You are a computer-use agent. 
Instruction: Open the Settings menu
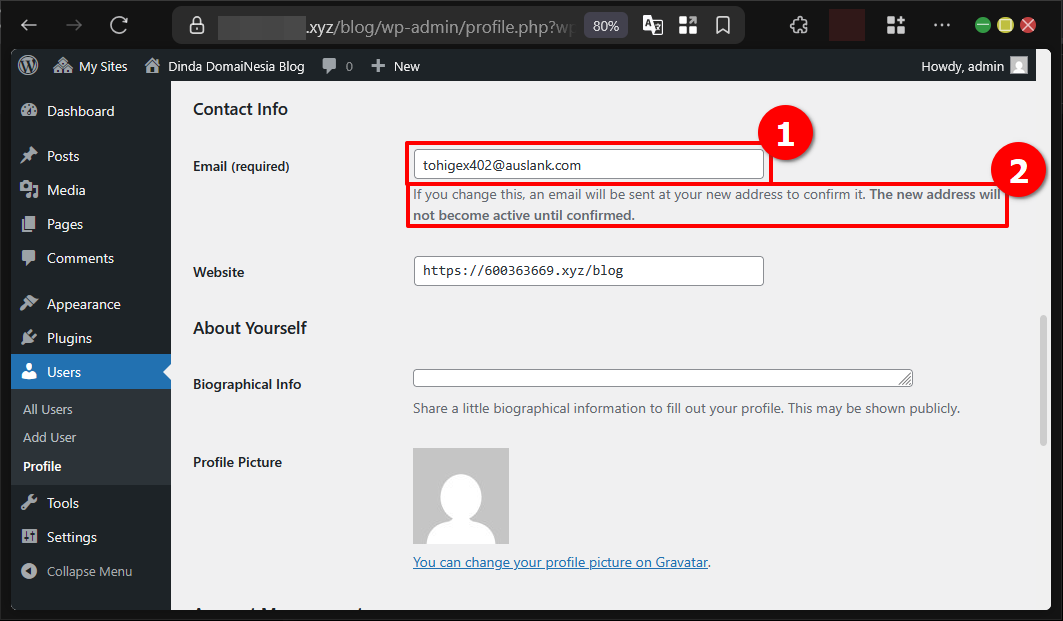pos(71,537)
